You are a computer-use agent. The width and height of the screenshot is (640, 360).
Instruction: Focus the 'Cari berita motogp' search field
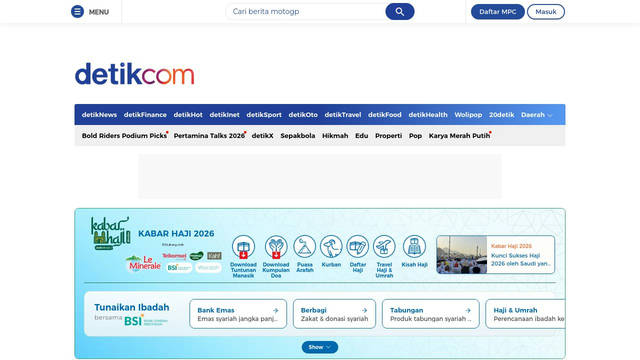tap(306, 11)
